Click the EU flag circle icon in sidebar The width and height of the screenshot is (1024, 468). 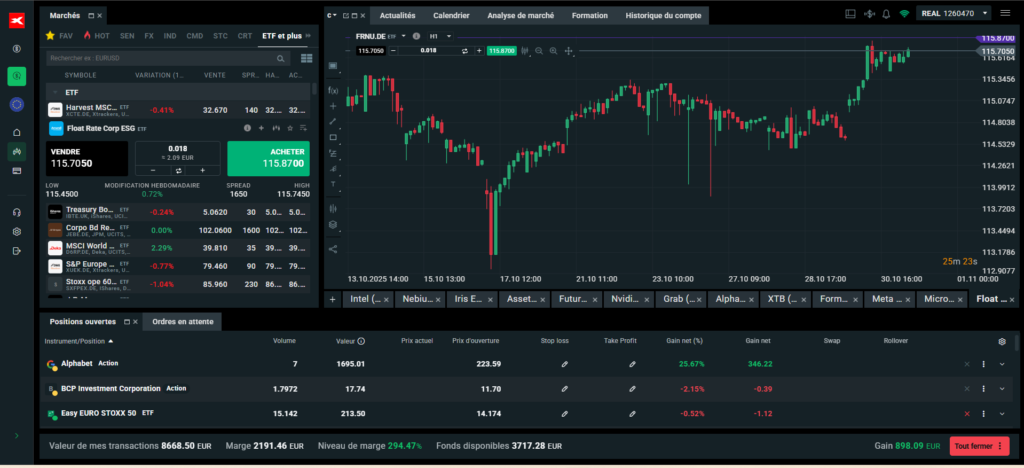(x=17, y=104)
